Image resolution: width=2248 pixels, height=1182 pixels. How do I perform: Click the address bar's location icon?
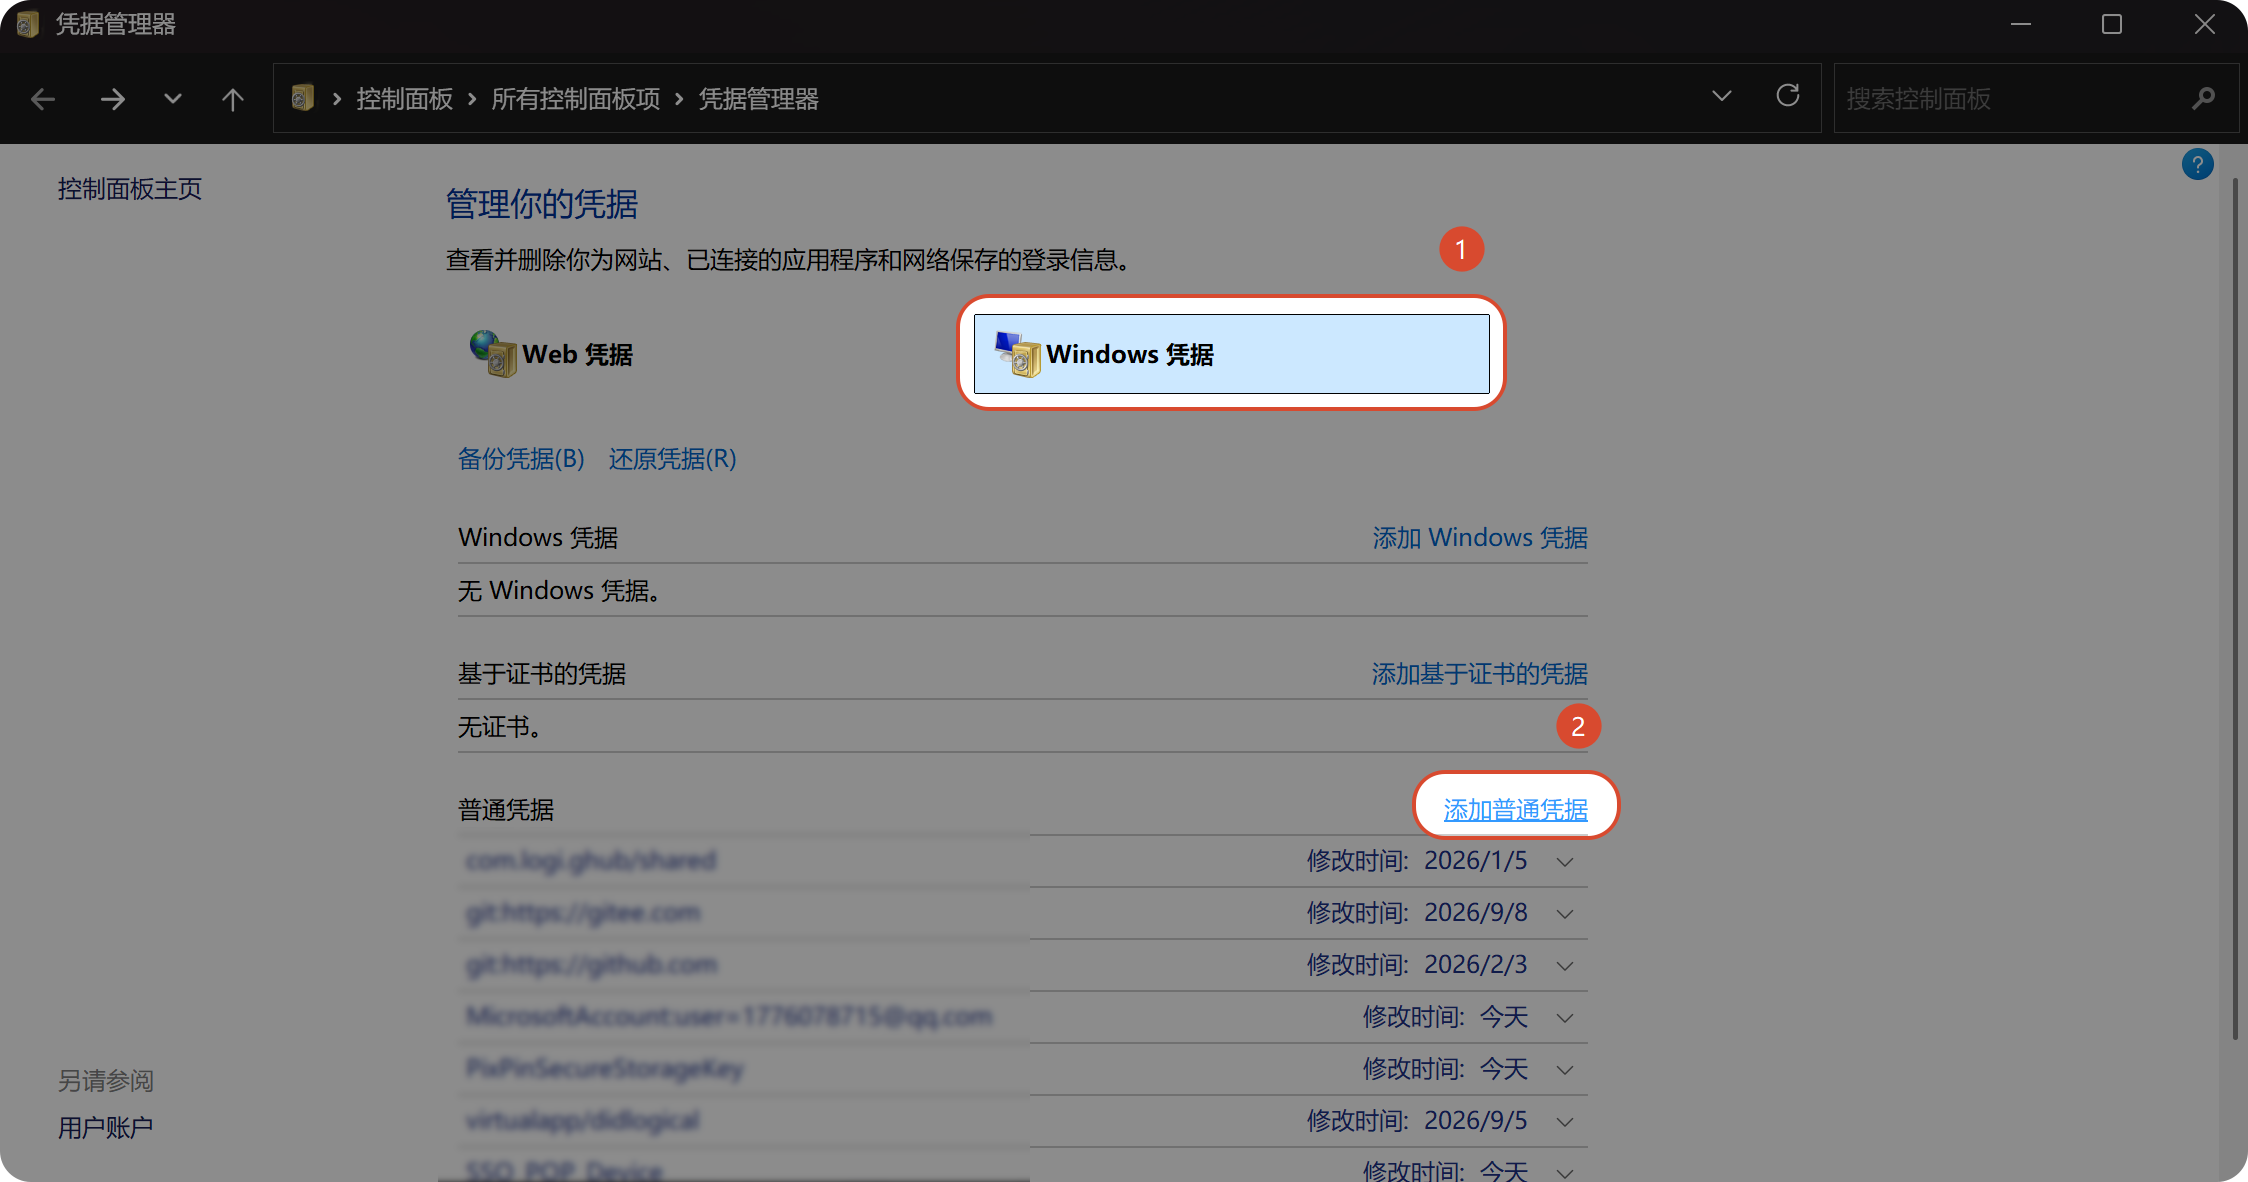tap(302, 98)
